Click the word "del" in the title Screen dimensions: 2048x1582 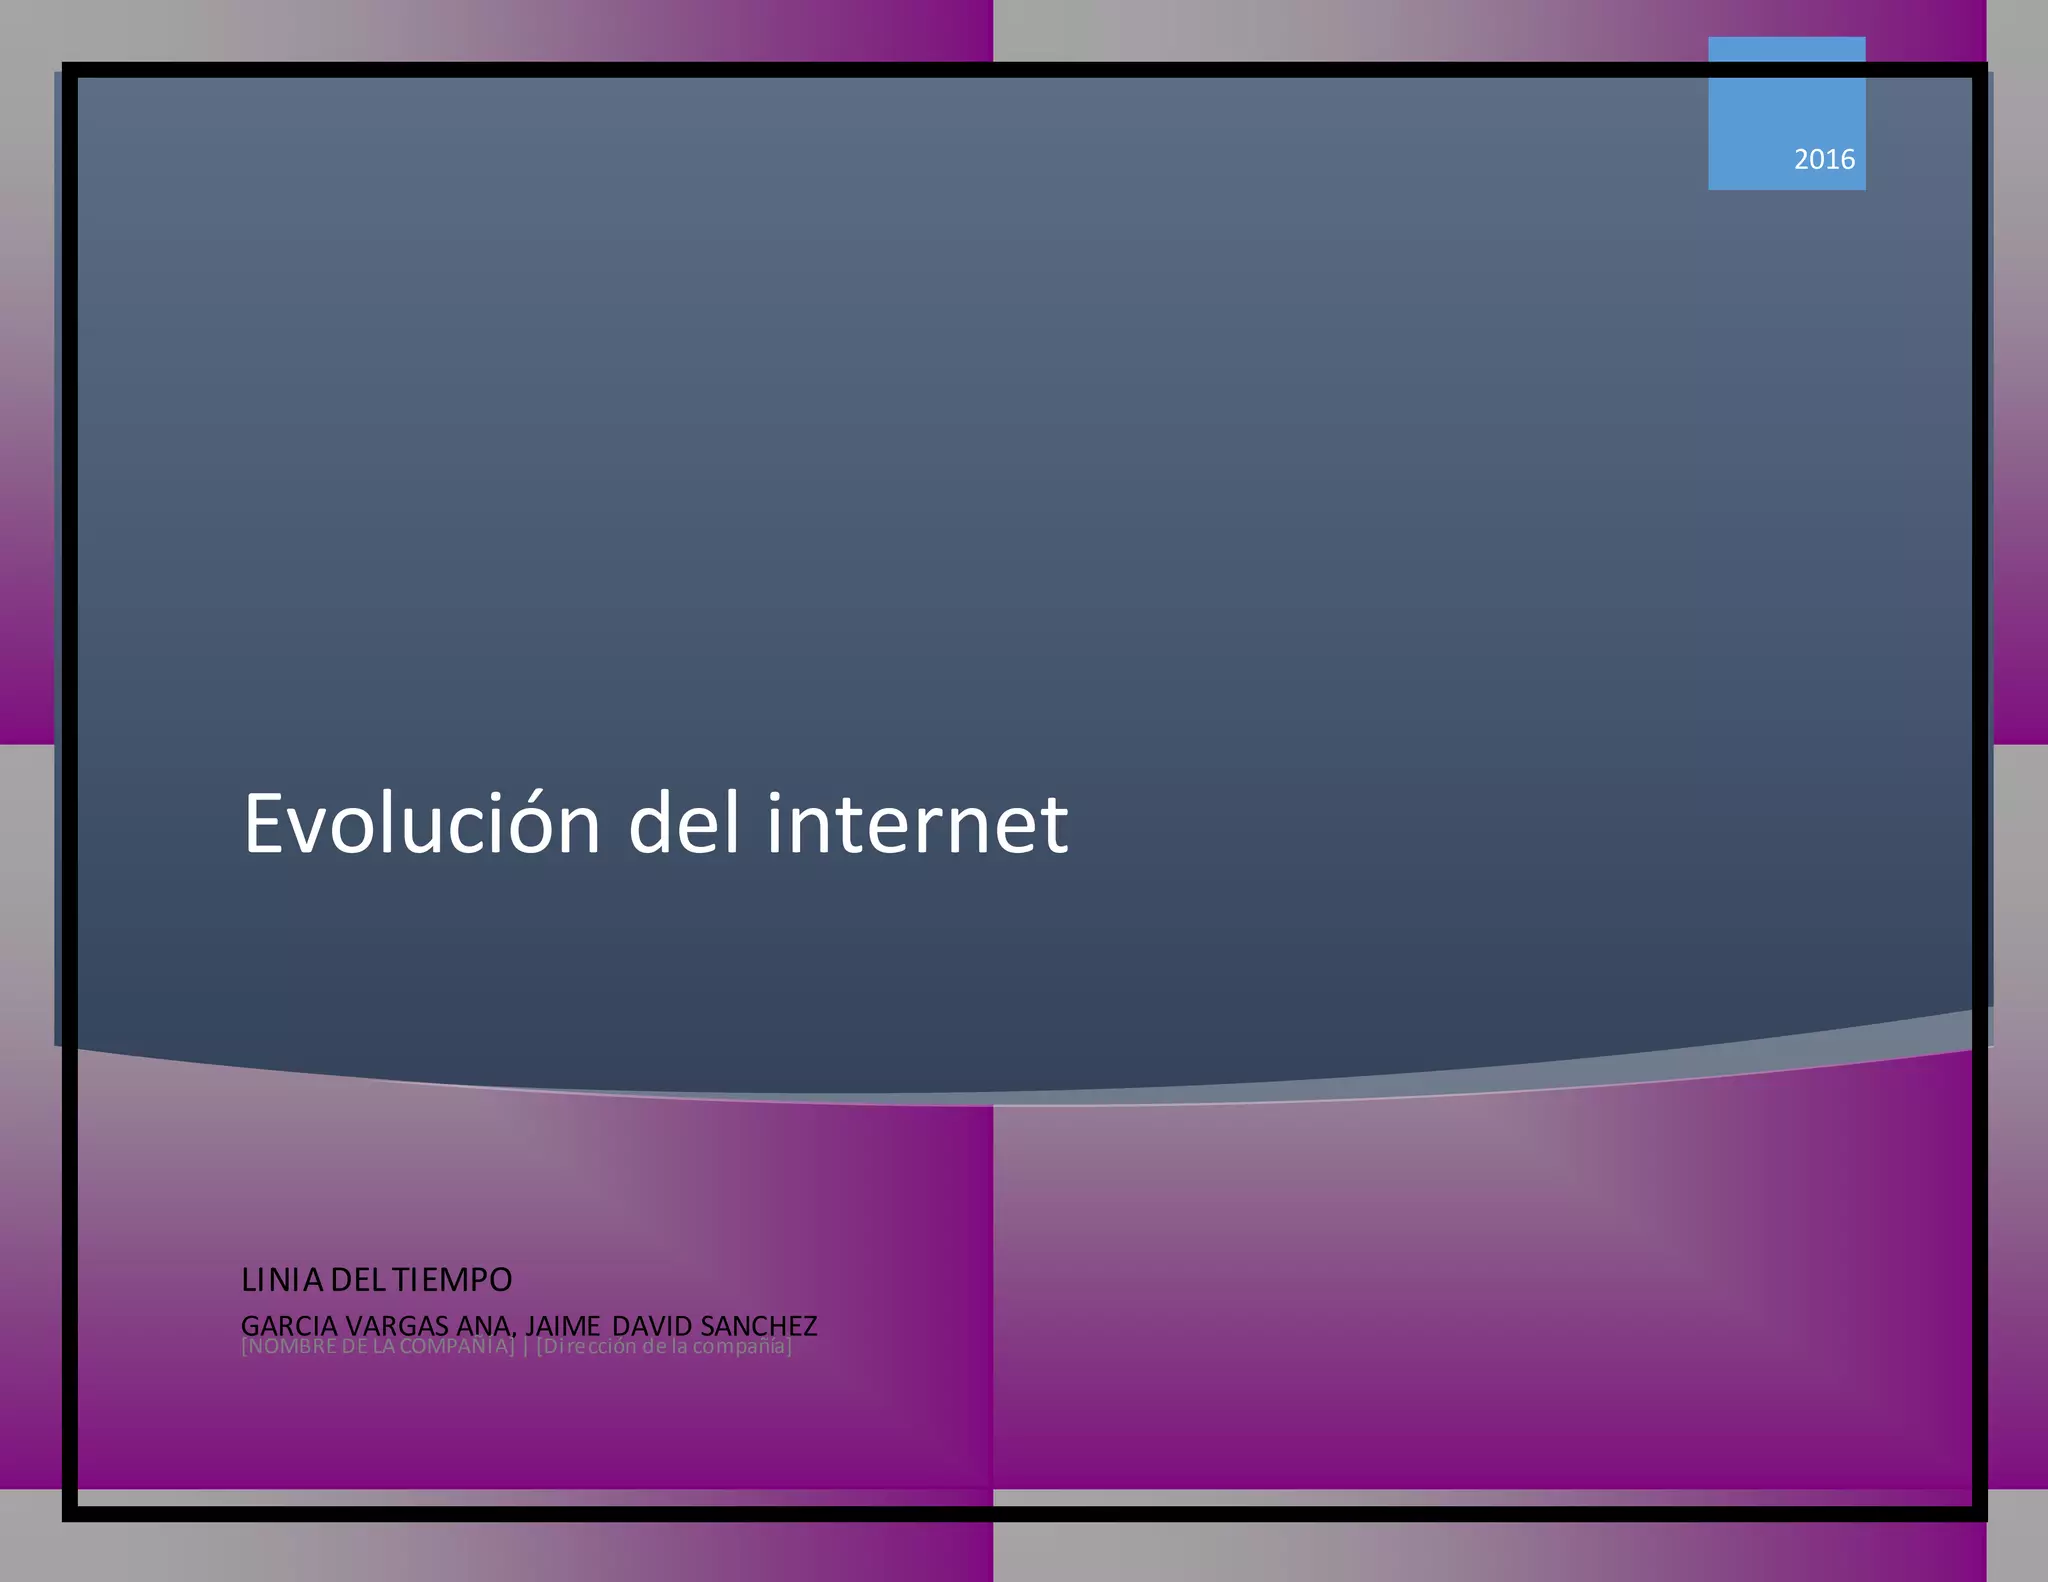click(684, 824)
